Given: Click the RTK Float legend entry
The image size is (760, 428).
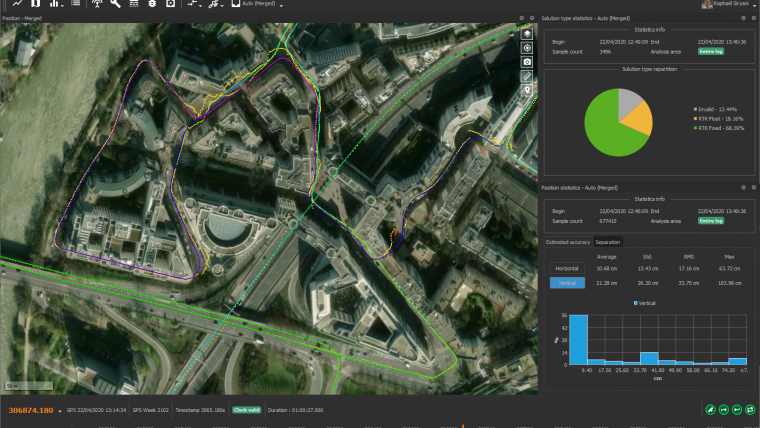Looking at the screenshot, I should coord(718,119).
